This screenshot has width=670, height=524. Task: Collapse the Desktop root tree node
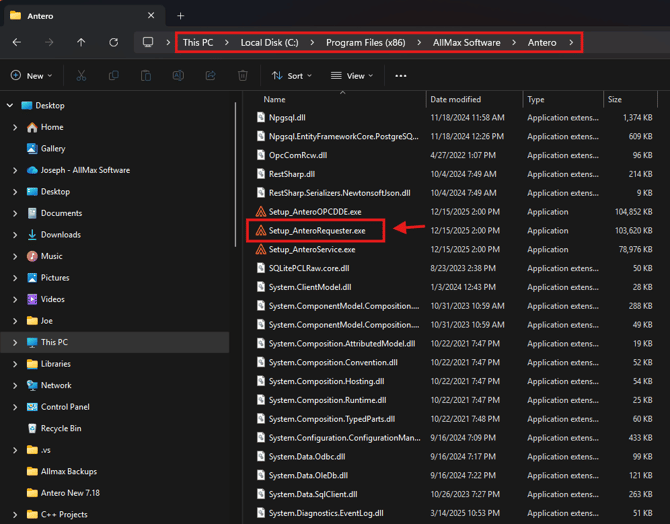coord(11,105)
